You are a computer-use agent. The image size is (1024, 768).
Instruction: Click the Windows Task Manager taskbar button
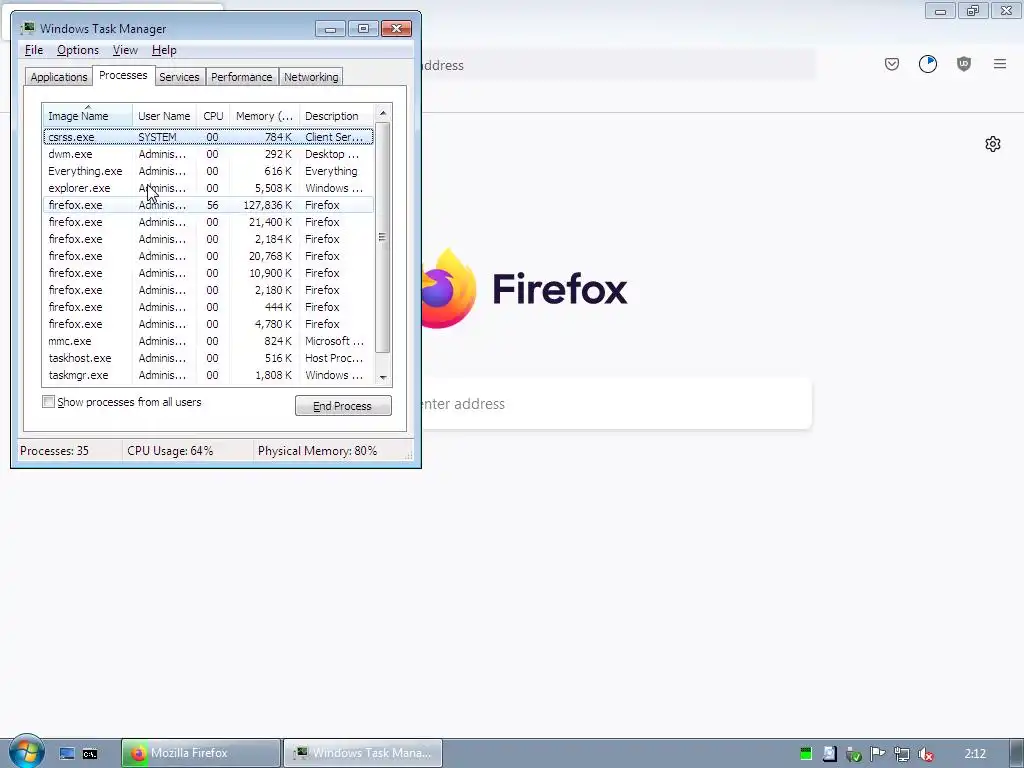(363, 753)
